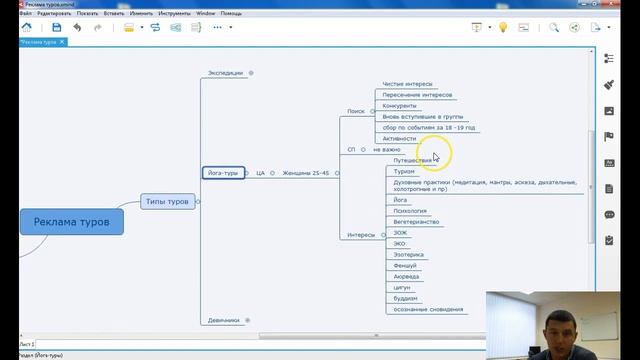Redo the last action
Image resolution: width=640 pixels, height=360 pixels.
[98, 27]
